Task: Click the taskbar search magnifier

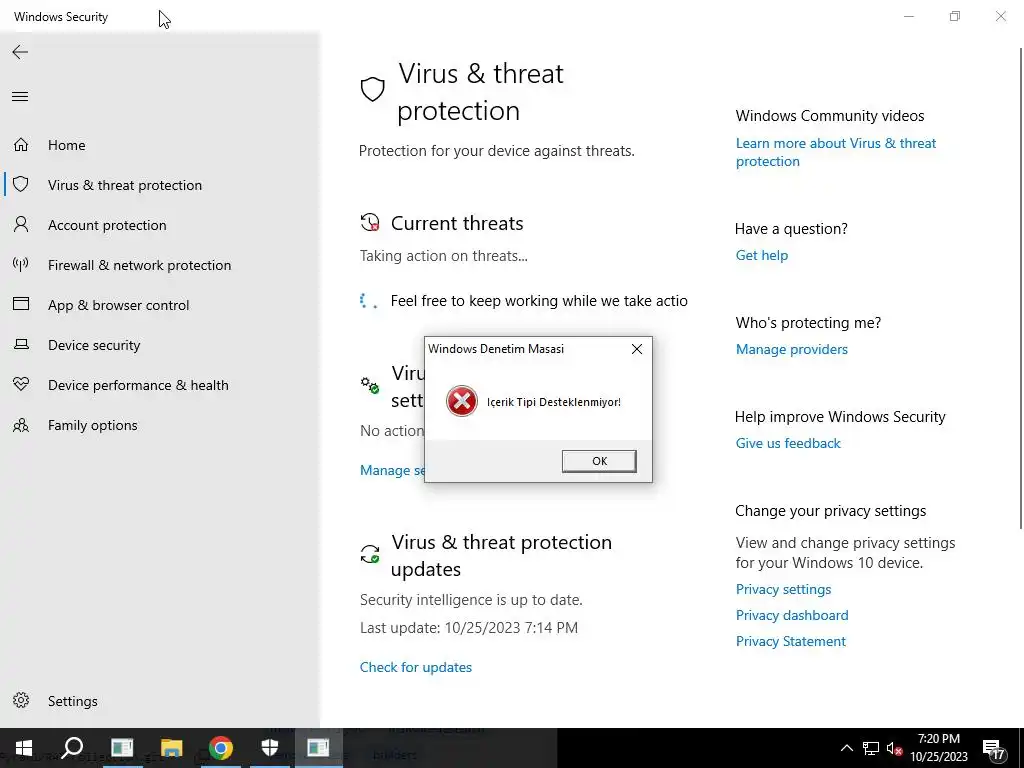Action: point(72,748)
